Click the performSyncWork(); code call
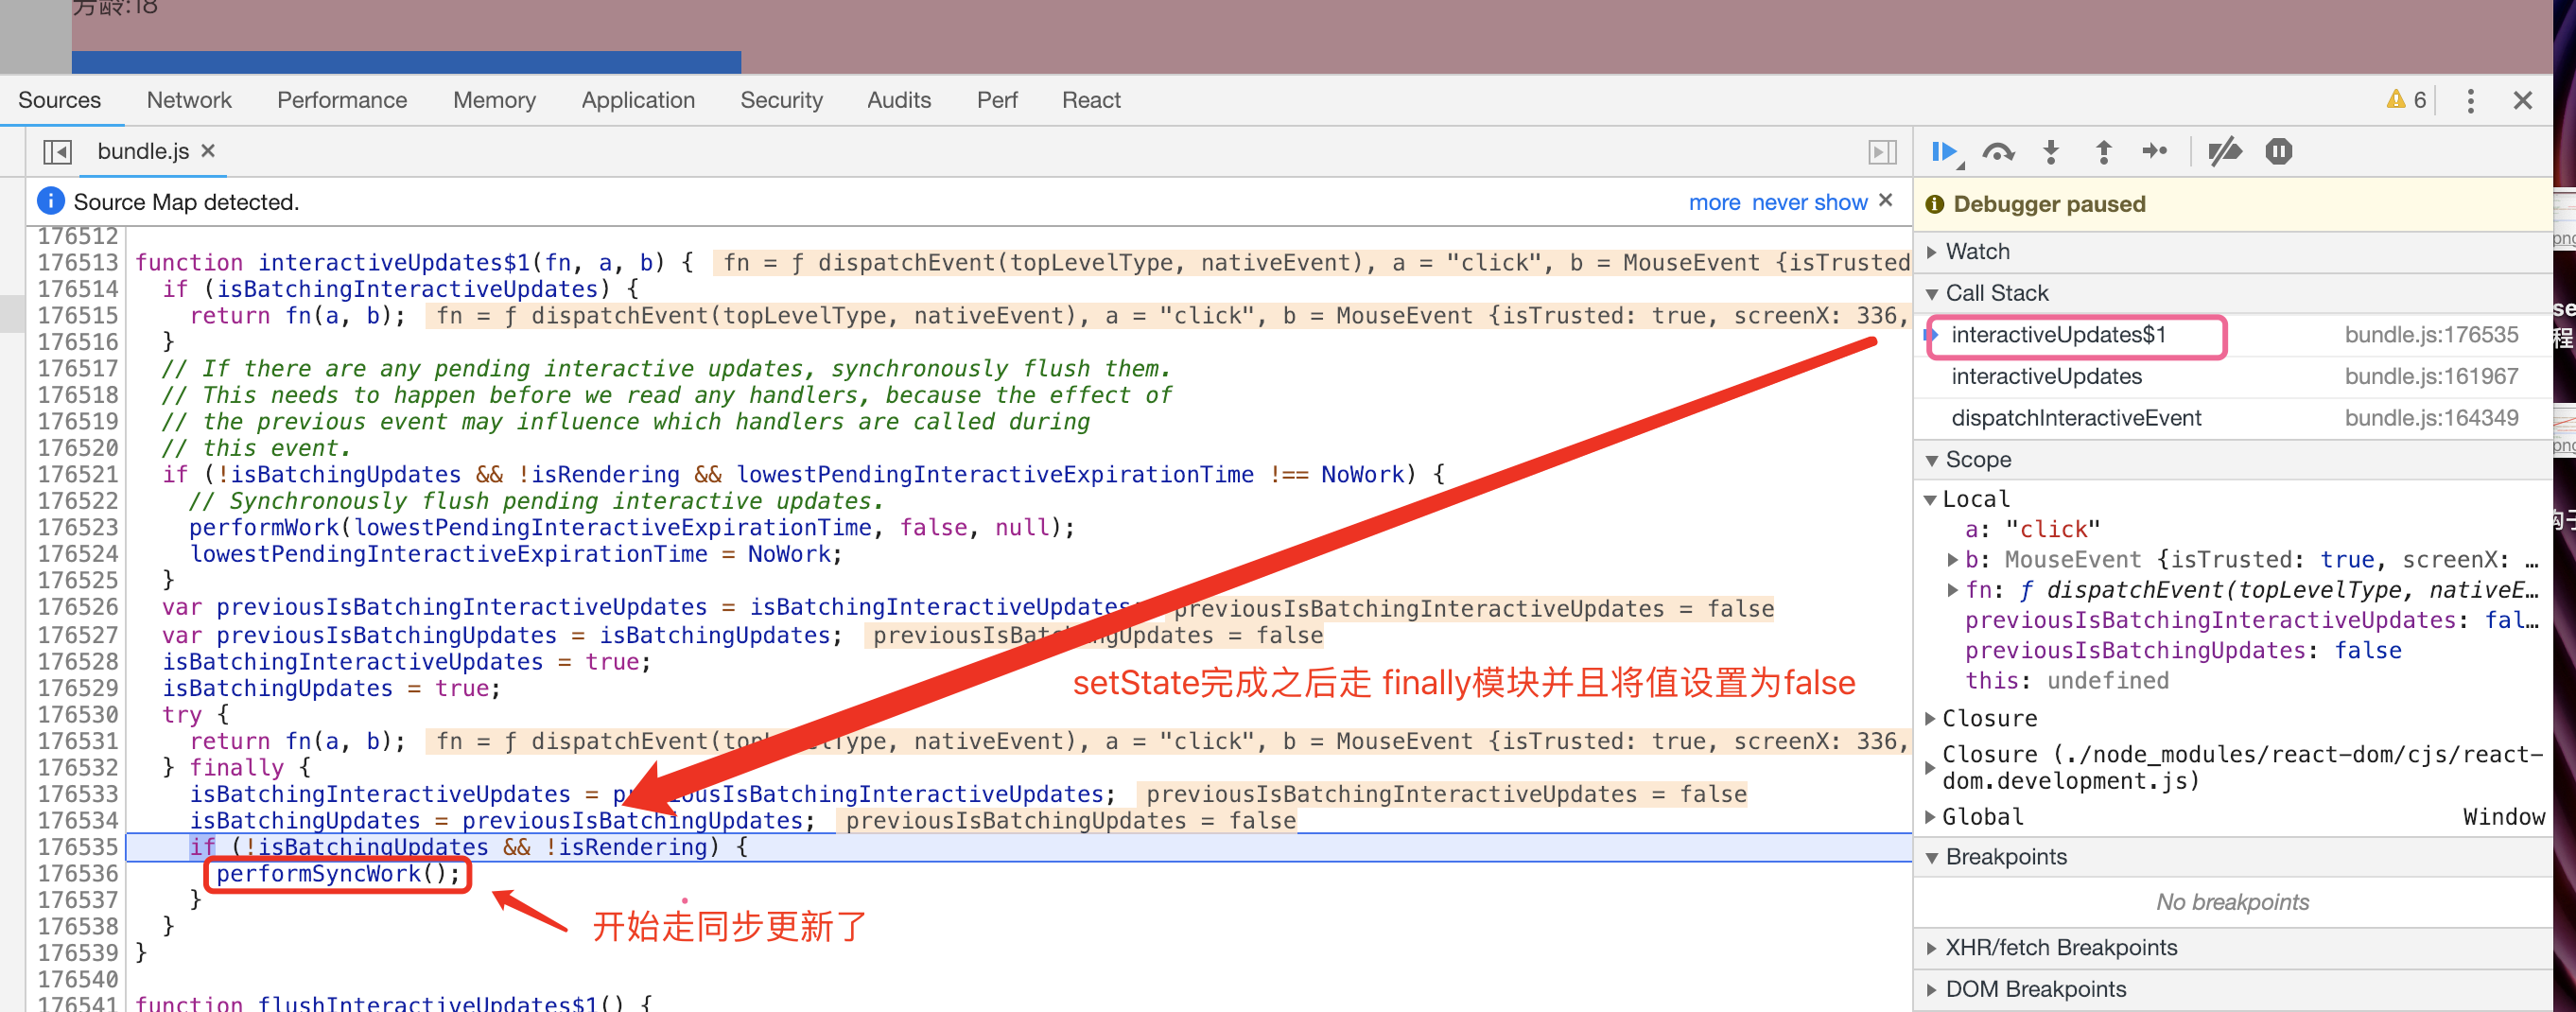 (x=338, y=874)
